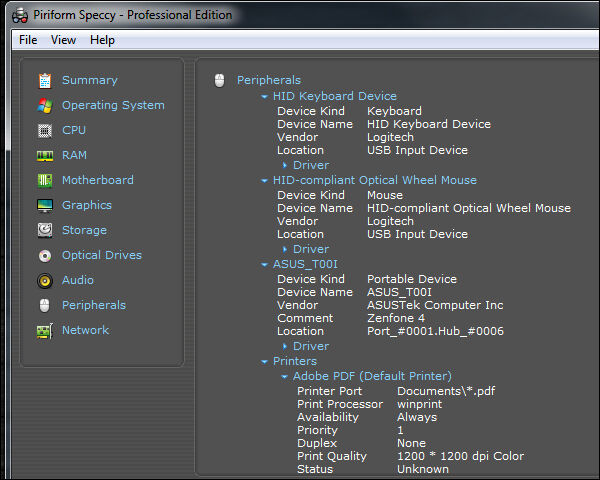
Task: Click 'Portable Device' value
Action: [x=412, y=279]
